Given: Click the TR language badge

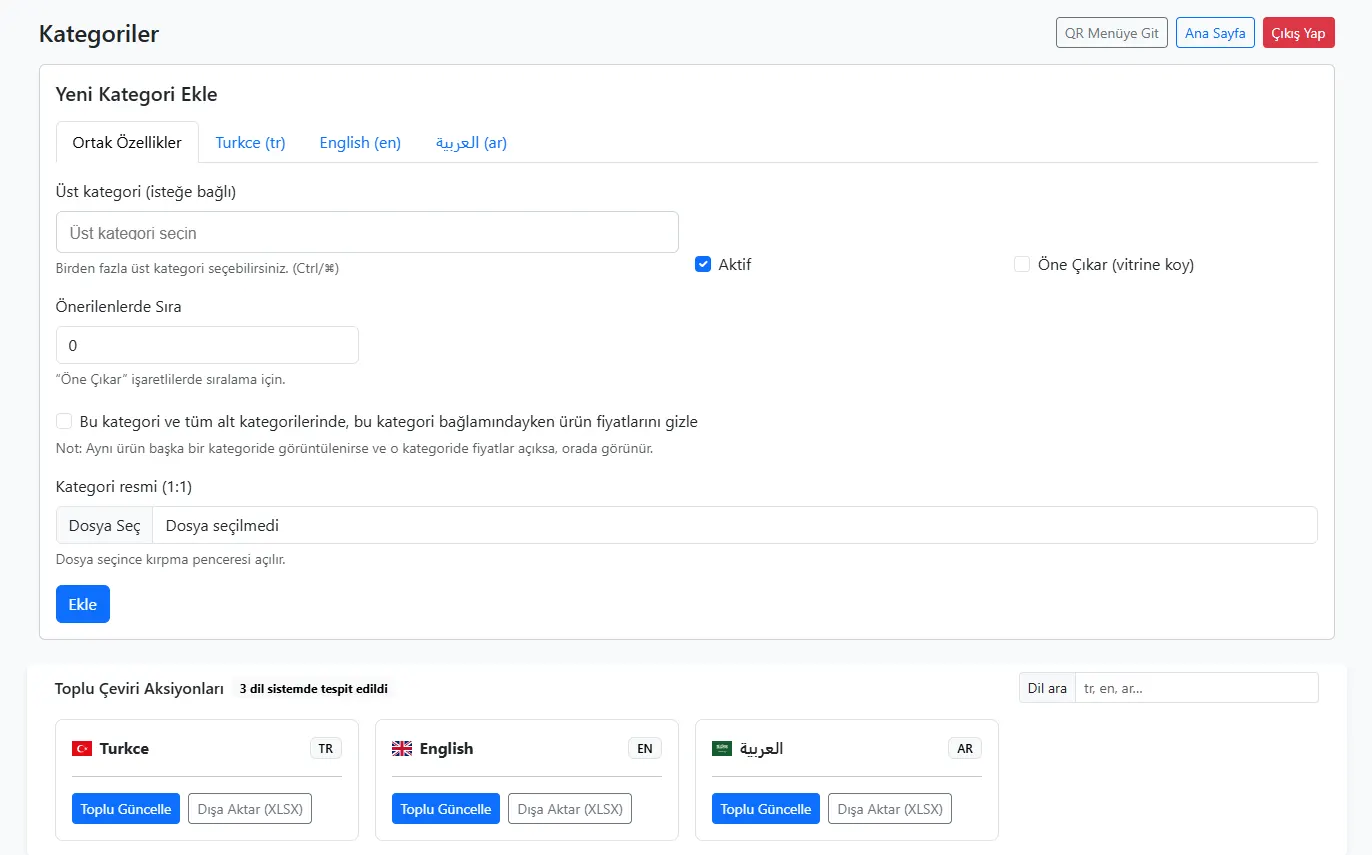Looking at the screenshot, I should [326, 748].
